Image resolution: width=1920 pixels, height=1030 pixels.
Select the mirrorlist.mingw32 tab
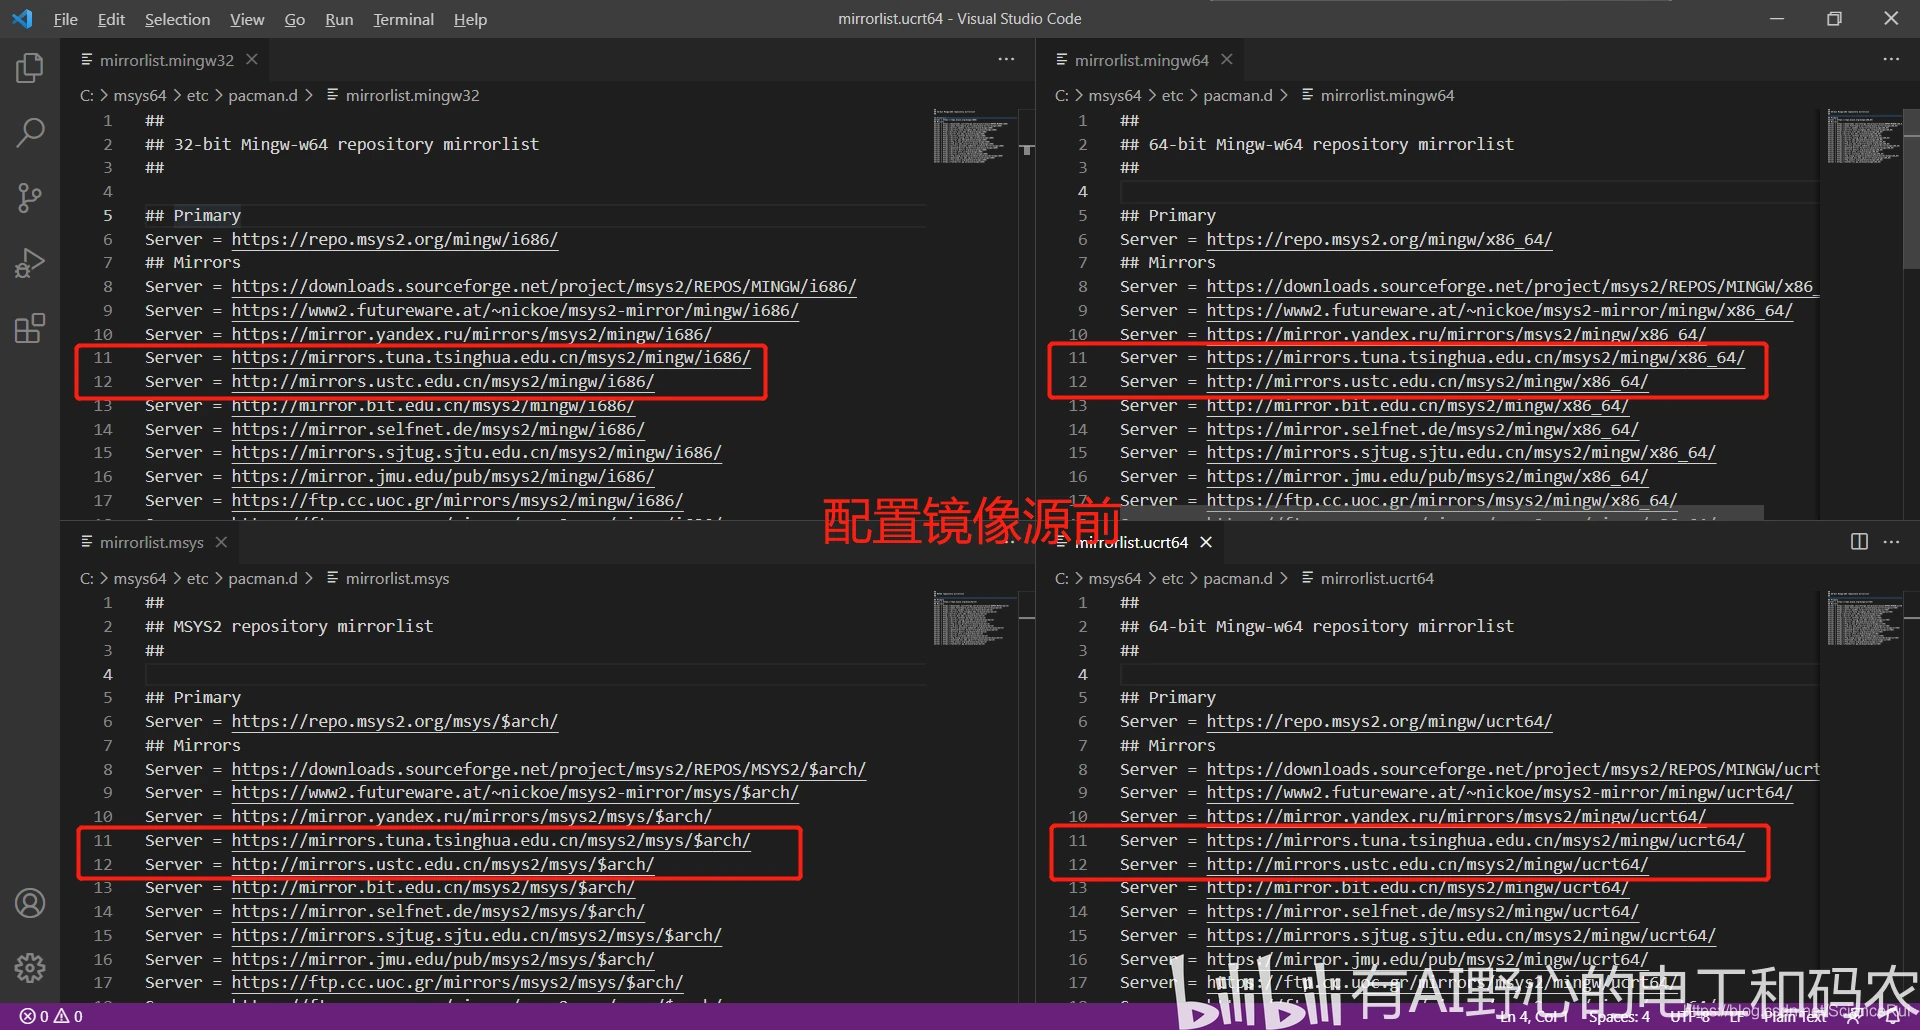coord(167,60)
